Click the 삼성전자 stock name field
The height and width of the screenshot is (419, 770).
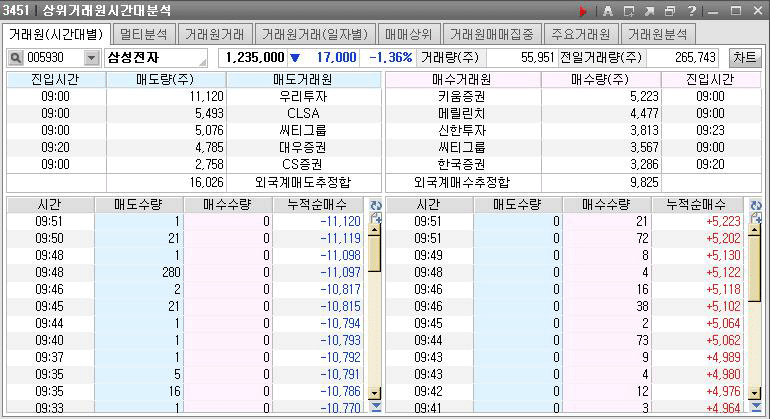coord(155,58)
